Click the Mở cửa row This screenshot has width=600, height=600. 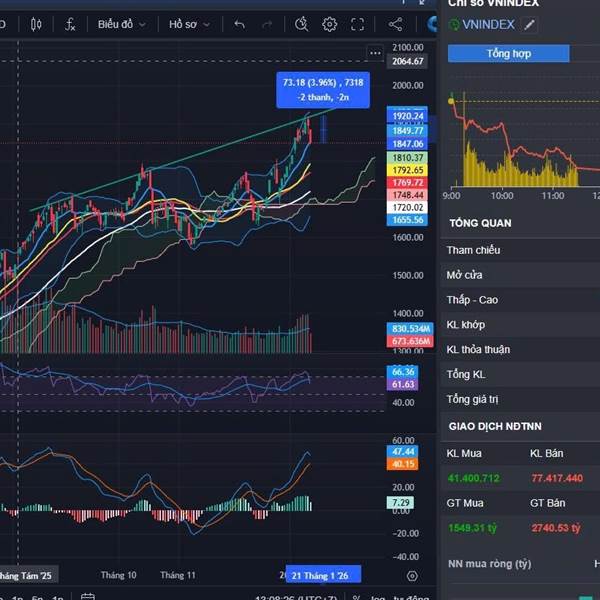tap(520, 275)
